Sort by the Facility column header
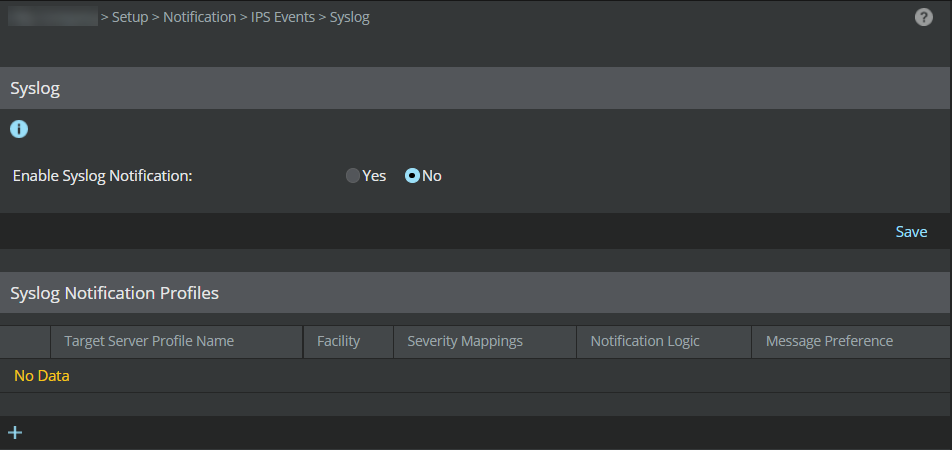 pos(348,342)
